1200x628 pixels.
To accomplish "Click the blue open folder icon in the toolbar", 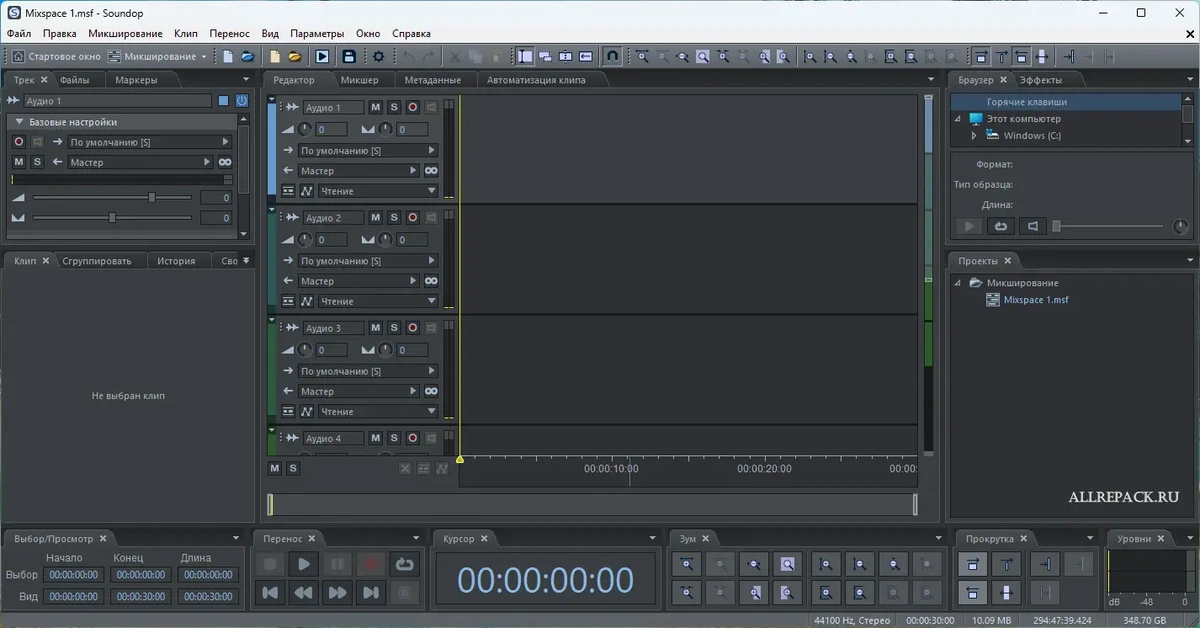I will 247,57.
